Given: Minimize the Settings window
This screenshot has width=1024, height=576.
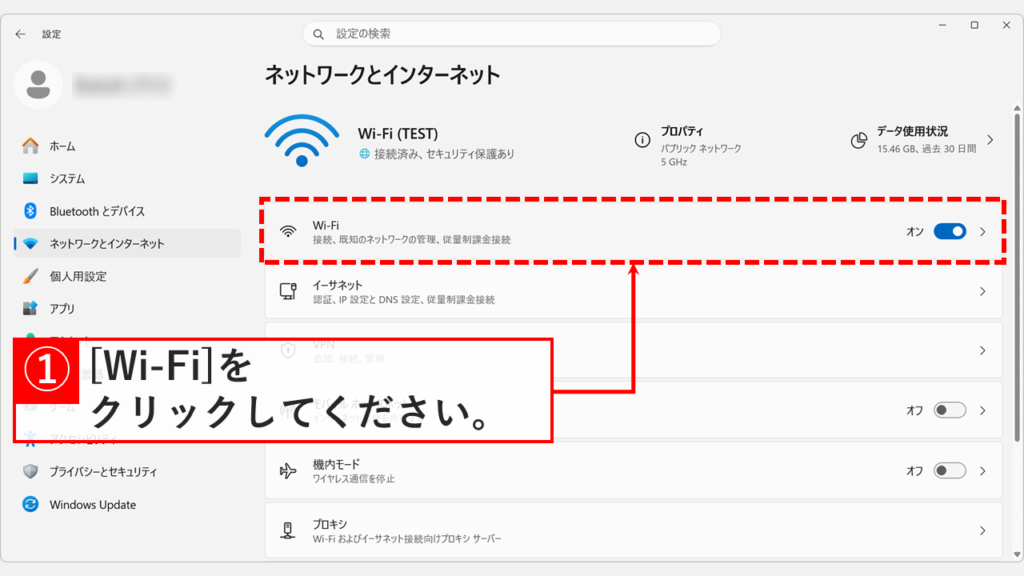Looking at the screenshot, I should point(942,25).
